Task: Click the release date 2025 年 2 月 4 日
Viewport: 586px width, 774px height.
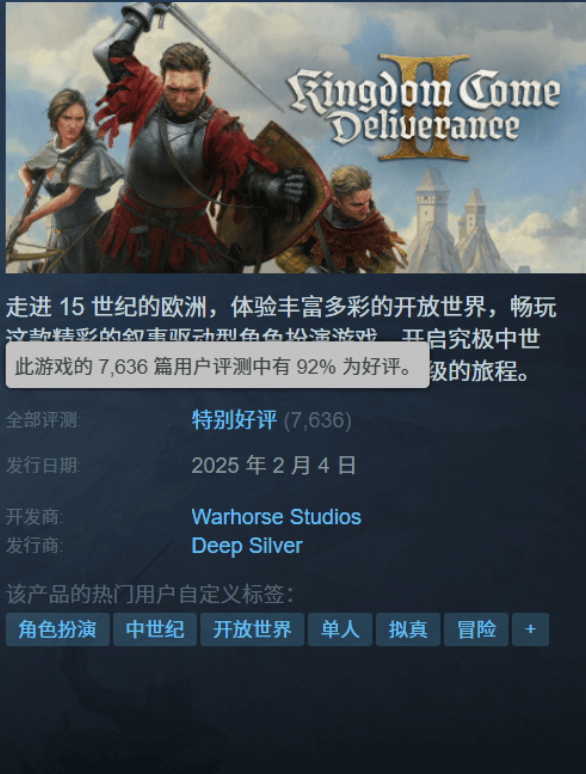Action: point(273,465)
